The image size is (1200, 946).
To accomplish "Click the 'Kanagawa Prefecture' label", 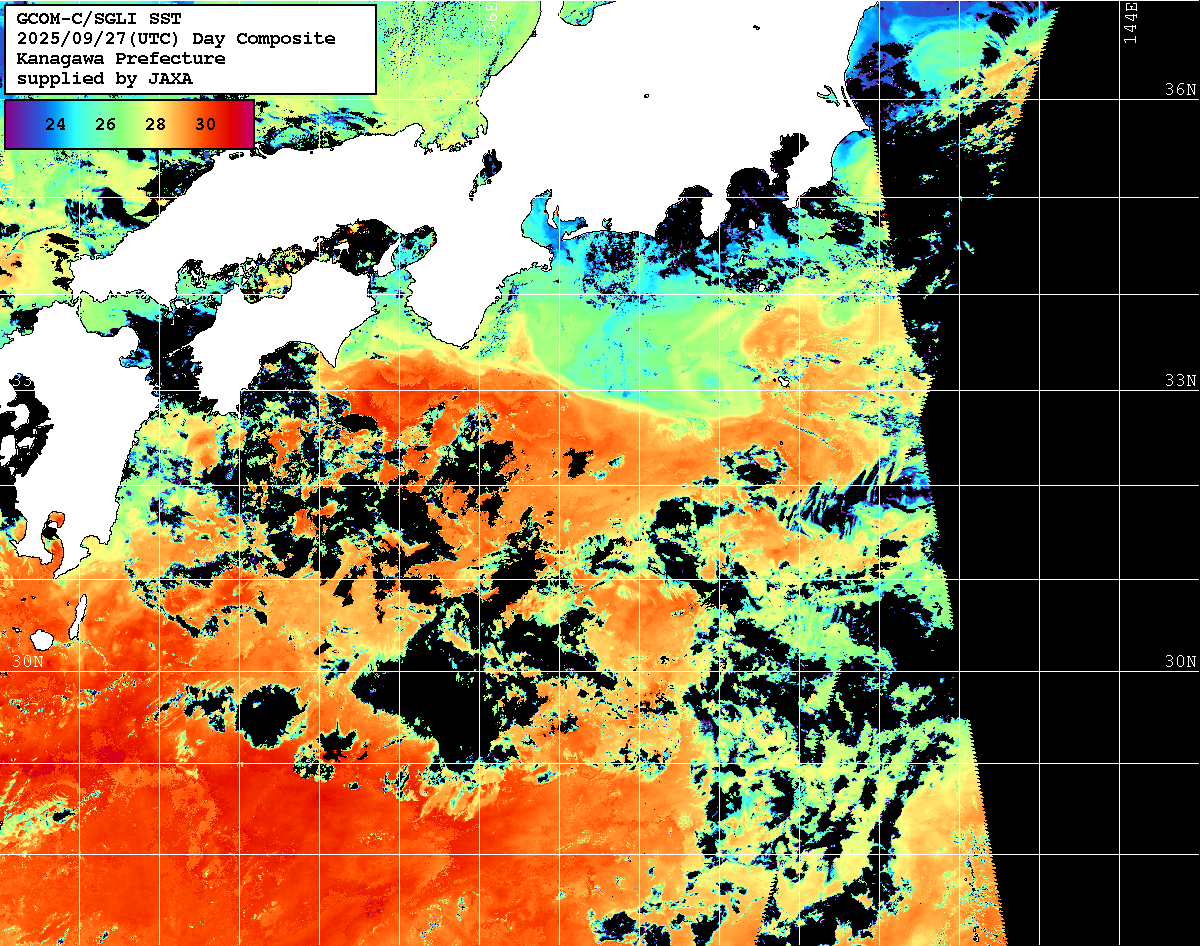I will tap(120, 59).
